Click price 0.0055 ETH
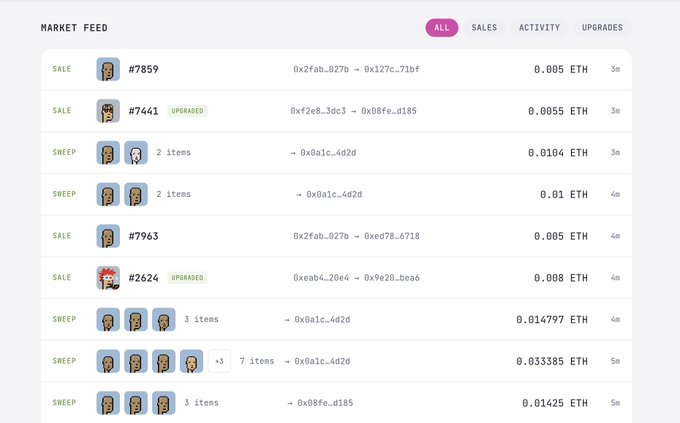 (558, 111)
